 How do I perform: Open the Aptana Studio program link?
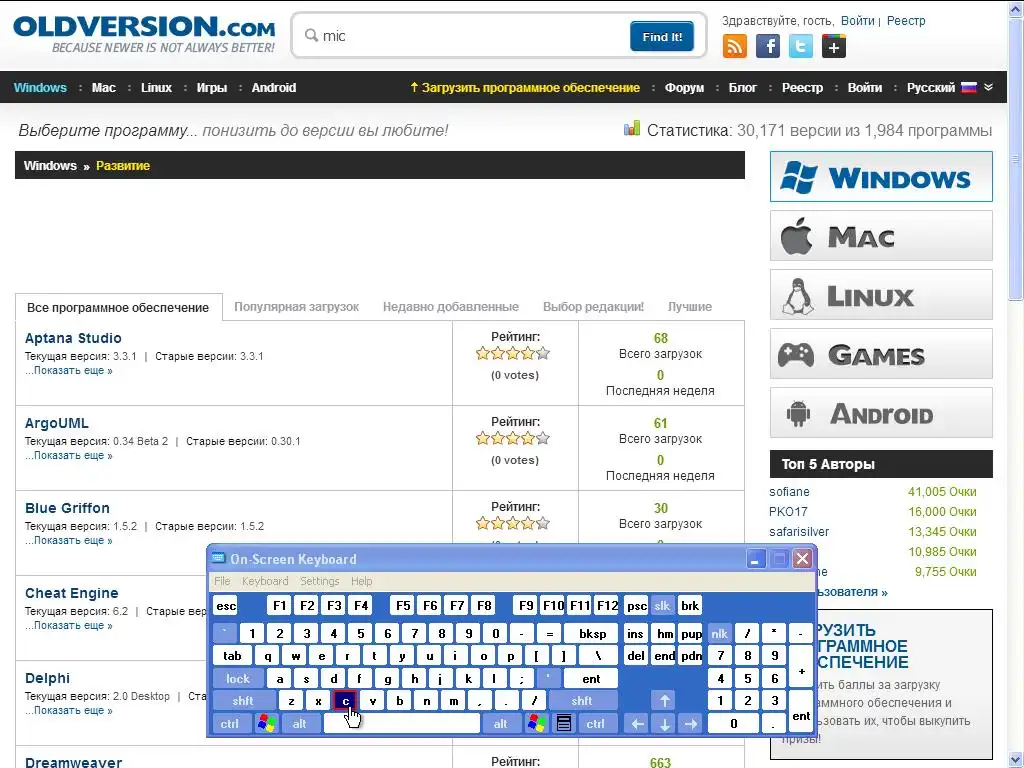click(x=73, y=338)
